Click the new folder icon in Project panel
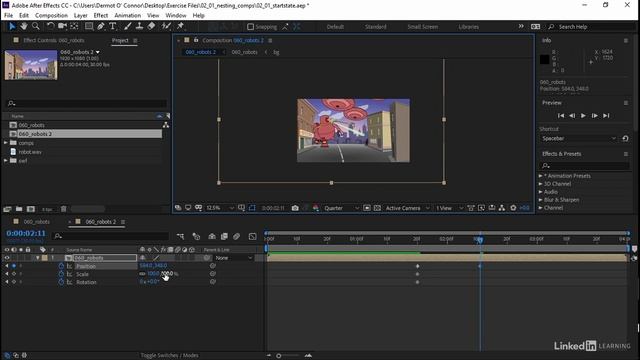Image resolution: width=640 pixels, height=360 pixels. pos(19,209)
